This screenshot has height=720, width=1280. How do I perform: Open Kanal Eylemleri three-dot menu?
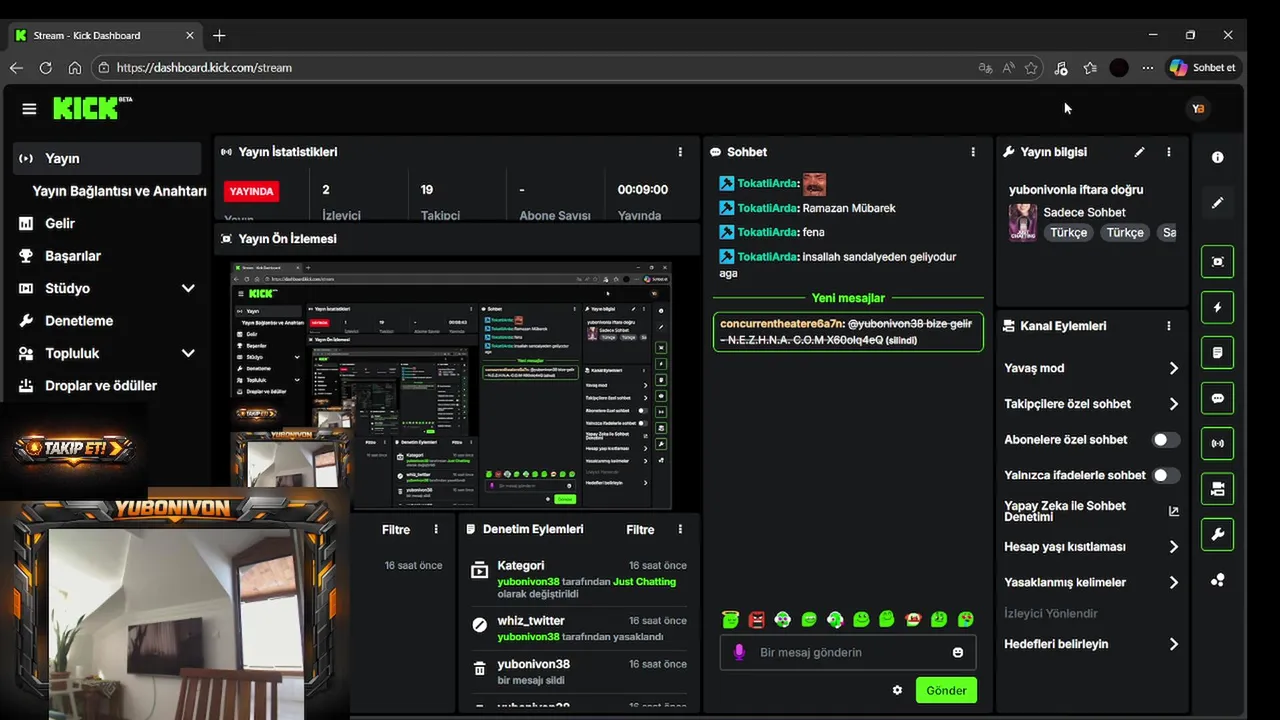tap(1168, 326)
